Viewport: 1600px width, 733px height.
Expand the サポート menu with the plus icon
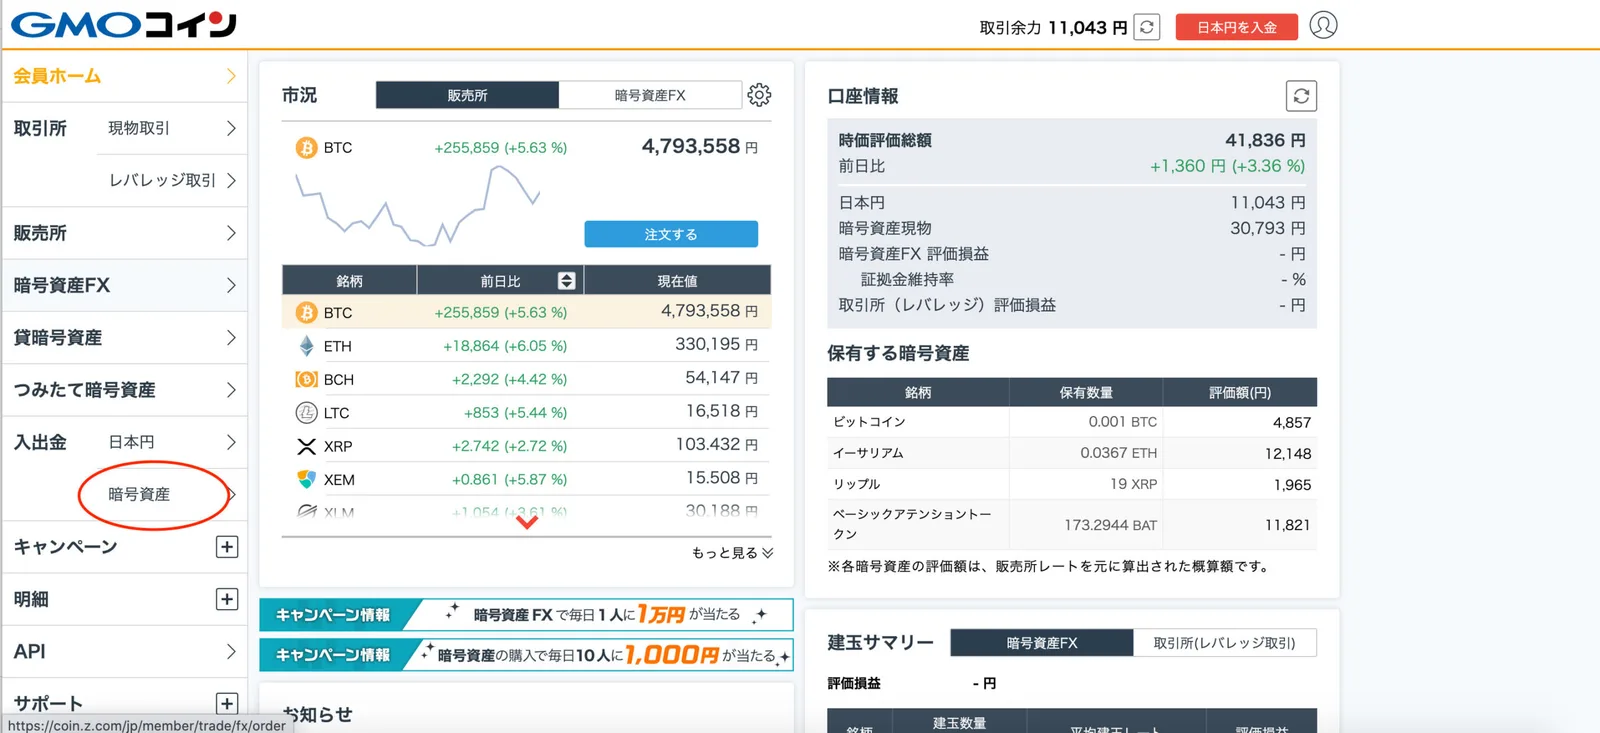[x=227, y=704]
